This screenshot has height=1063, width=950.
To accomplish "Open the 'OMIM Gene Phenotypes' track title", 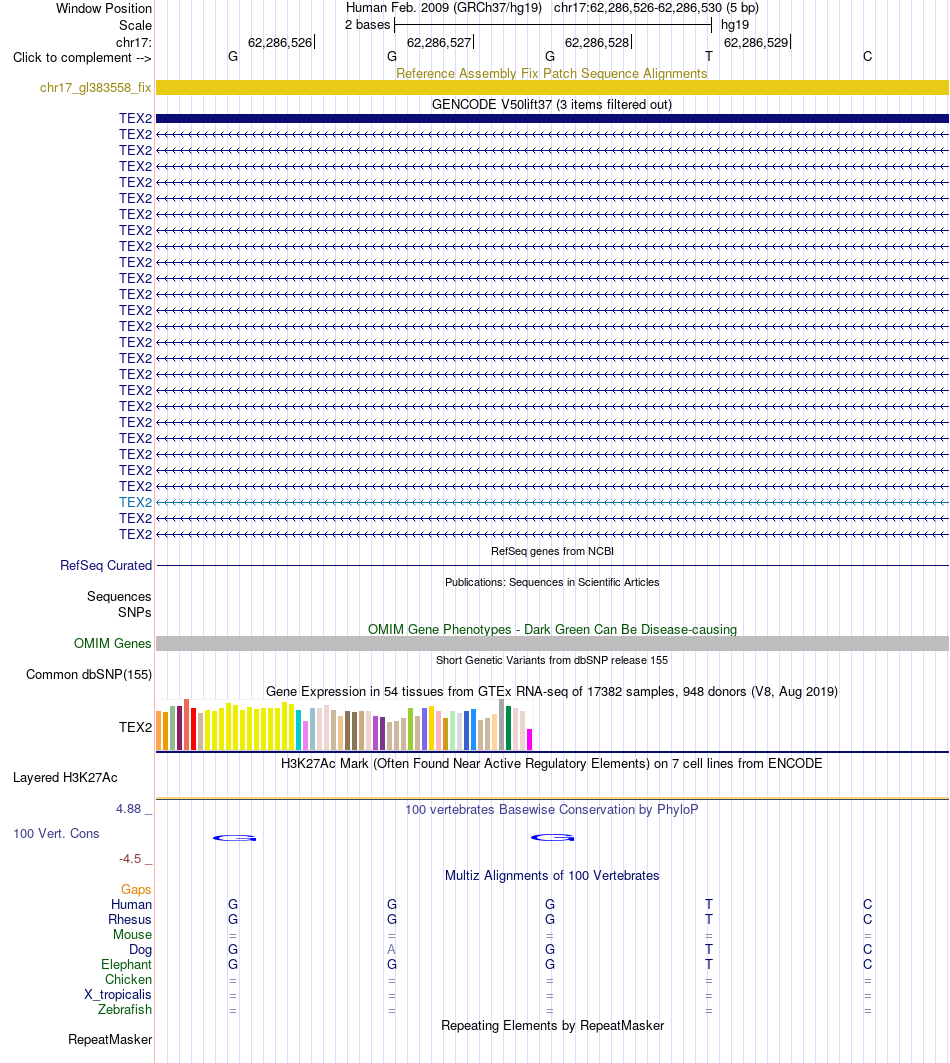I will [x=552, y=629].
